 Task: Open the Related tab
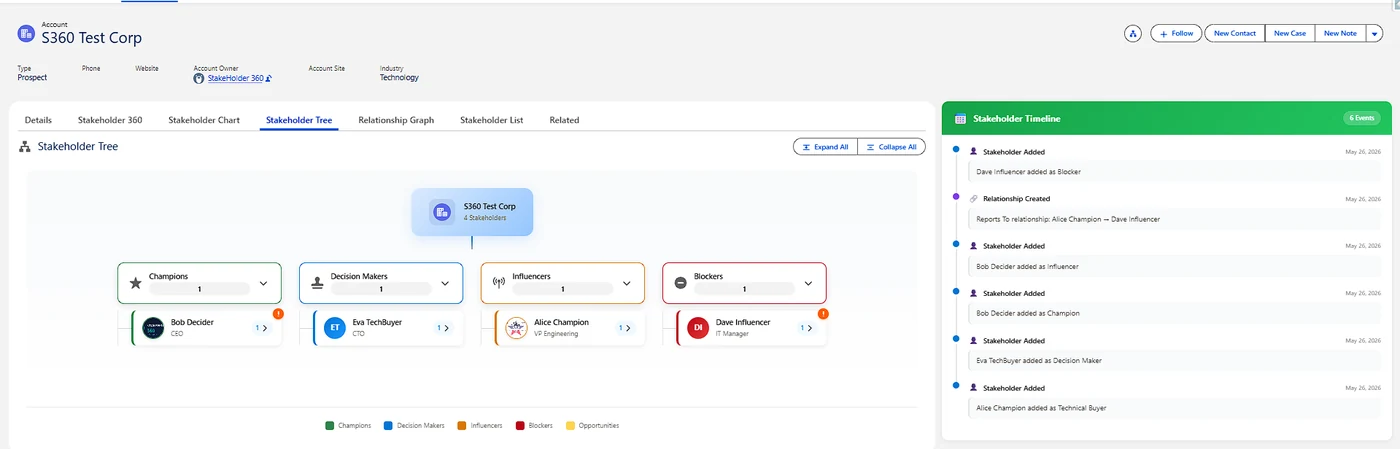pyautogui.click(x=564, y=120)
